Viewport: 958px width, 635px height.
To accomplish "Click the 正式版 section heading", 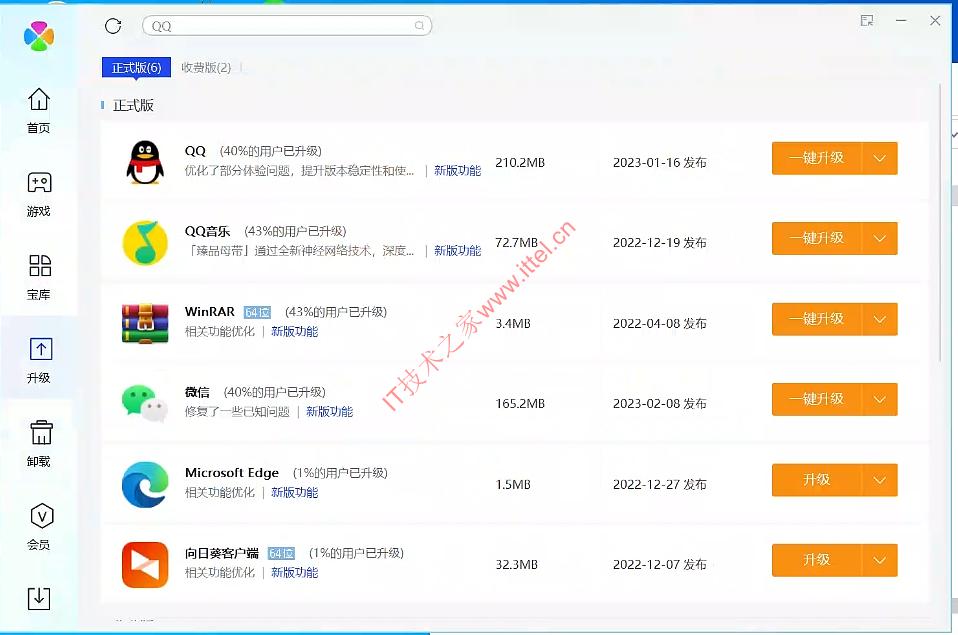I will coord(133,105).
